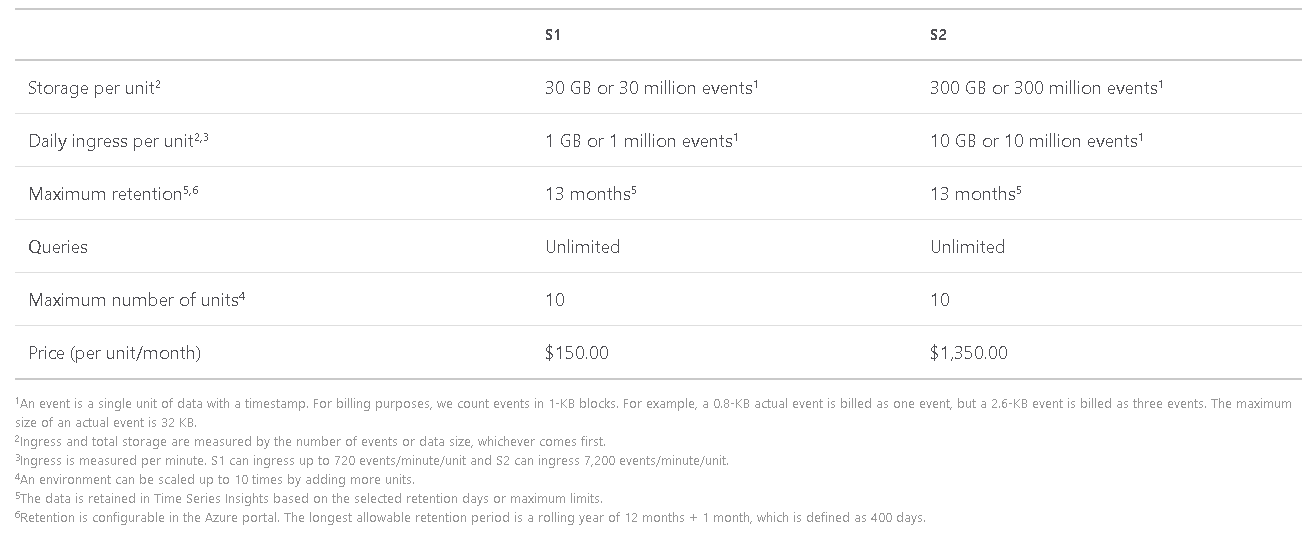Click 30 GB or 30 million events cell
The width and height of the screenshot is (1302, 538).
point(652,88)
